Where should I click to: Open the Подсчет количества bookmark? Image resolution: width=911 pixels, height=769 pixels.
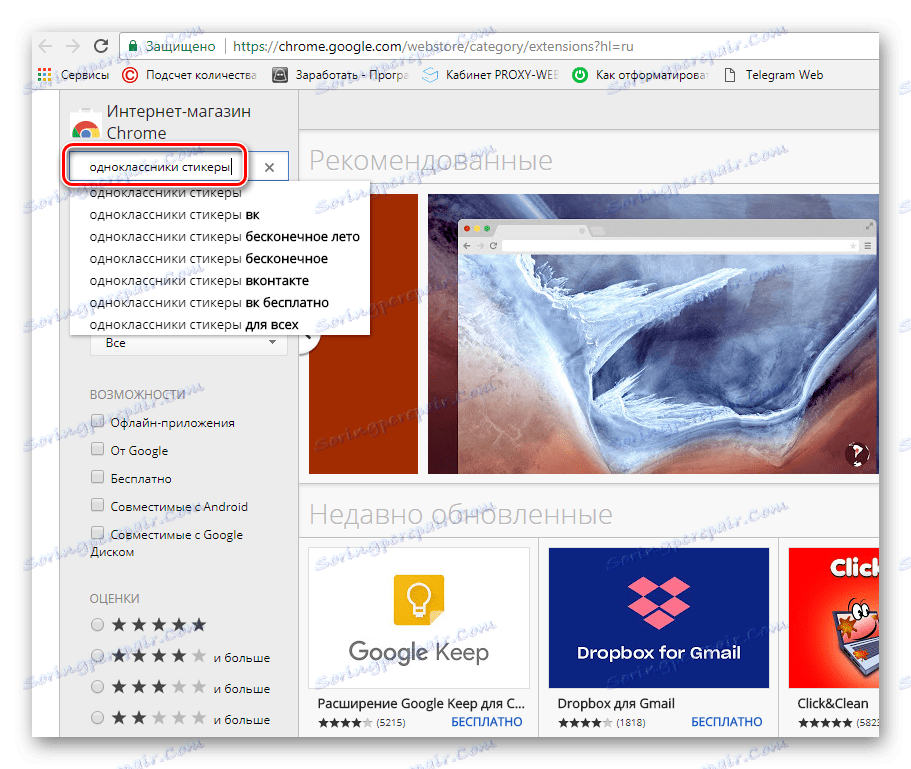189,75
